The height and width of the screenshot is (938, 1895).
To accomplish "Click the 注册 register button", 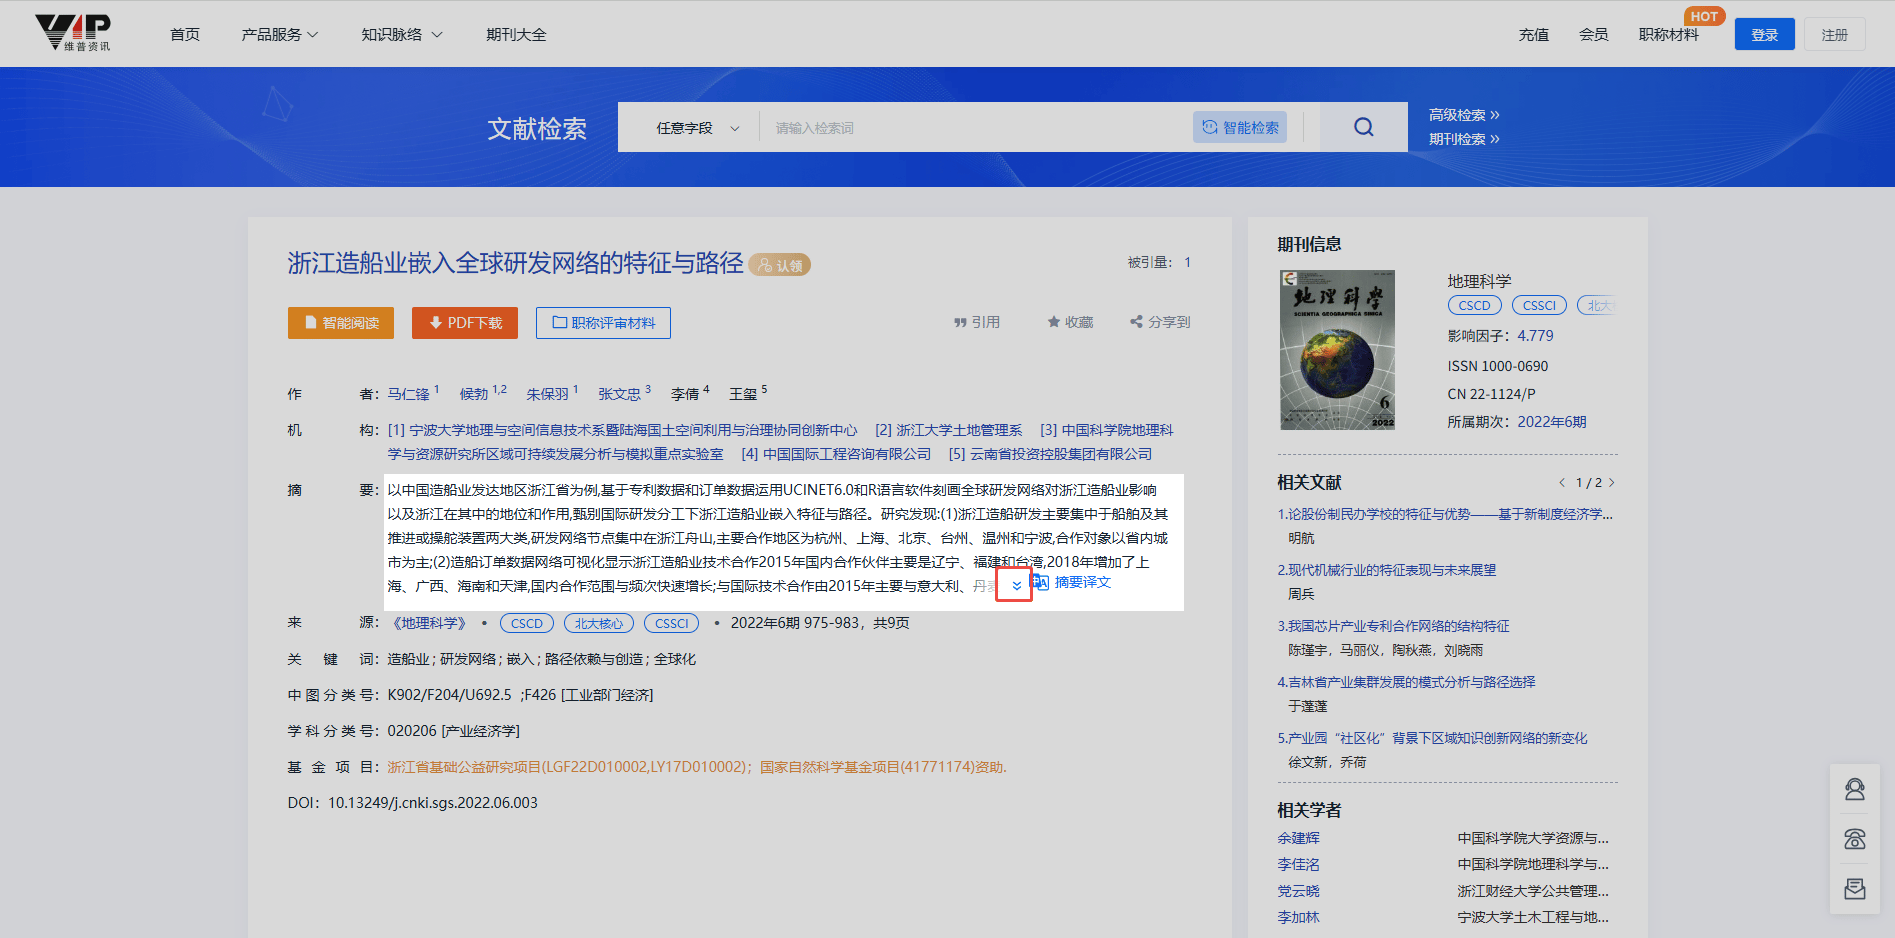I will tap(1835, 35).
